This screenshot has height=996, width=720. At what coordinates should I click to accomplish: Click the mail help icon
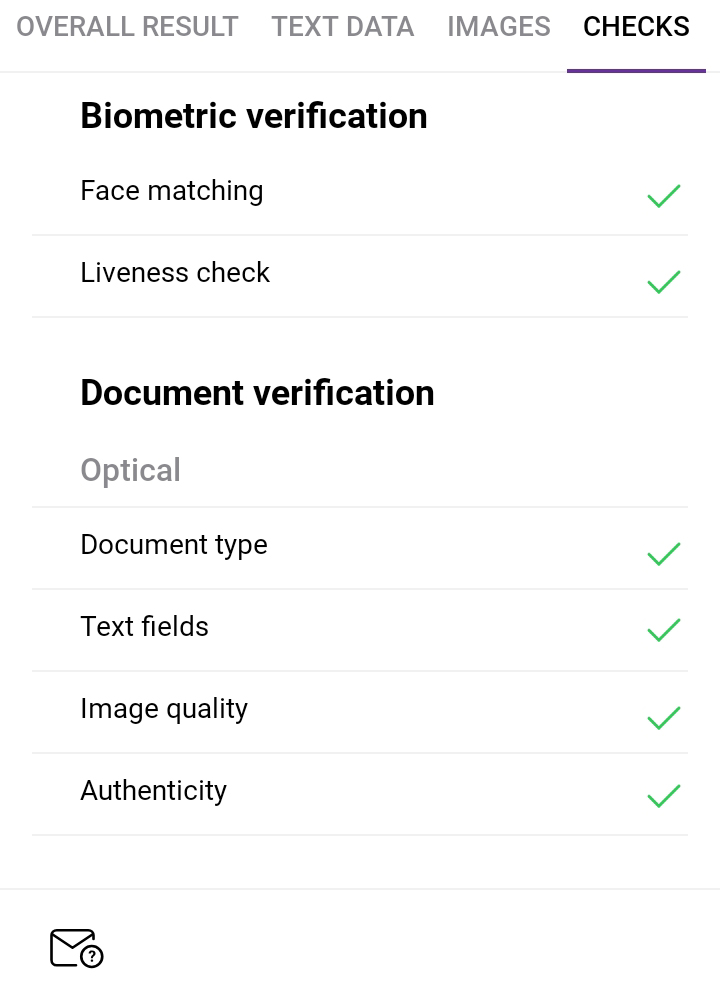pyautogui.click(x=76, y=948)
